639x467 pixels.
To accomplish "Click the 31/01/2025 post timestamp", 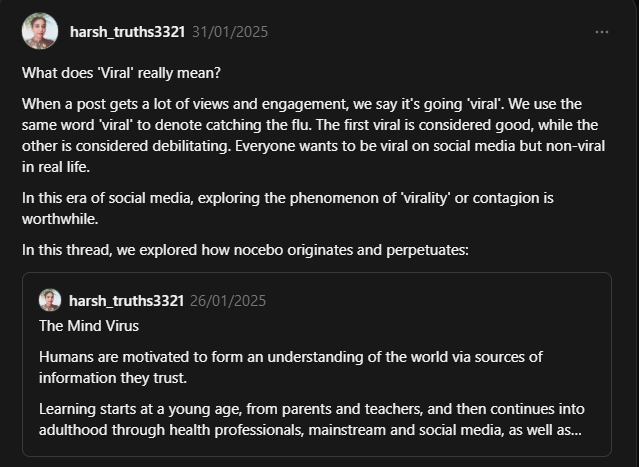I will tap(230, 32).
